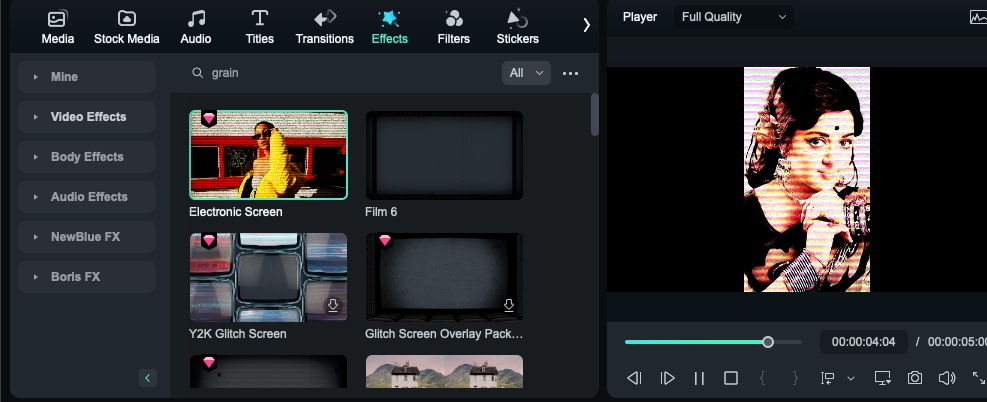Open the scopes waveform icon in player
This screenshot has width=987, height=402.
tap(978, 17)
